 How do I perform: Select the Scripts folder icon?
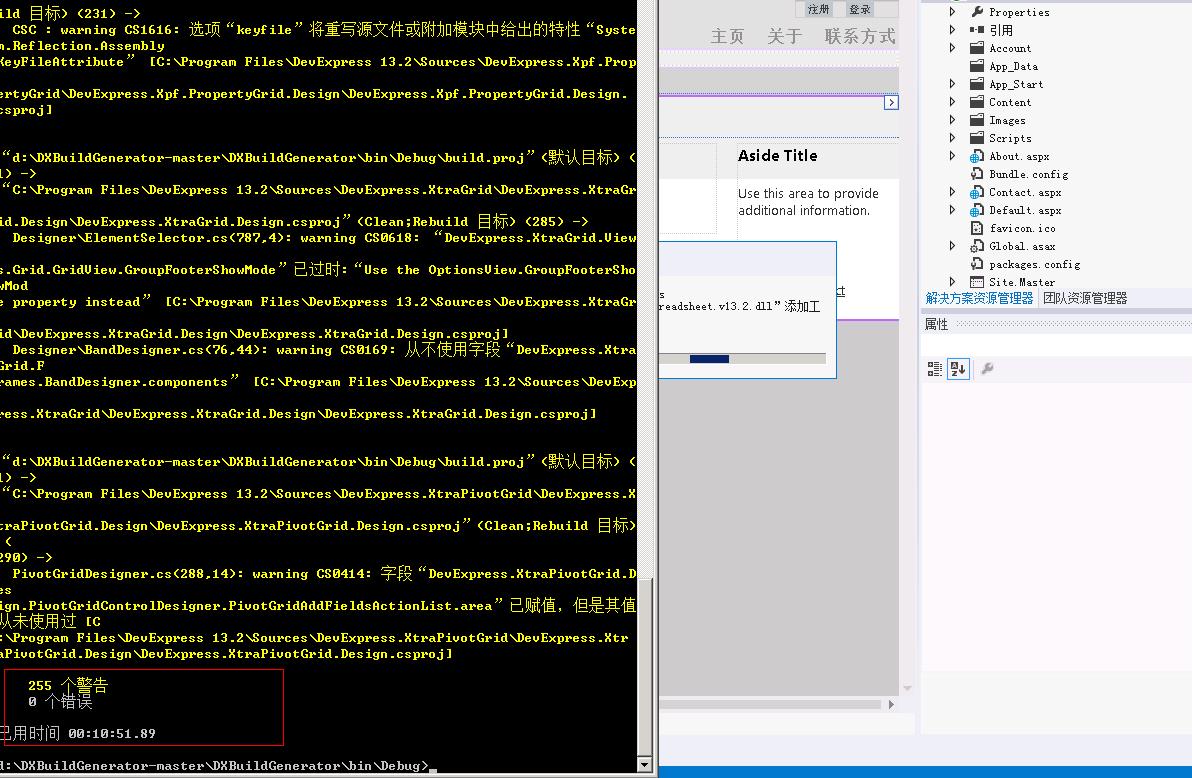coord(977,138)
